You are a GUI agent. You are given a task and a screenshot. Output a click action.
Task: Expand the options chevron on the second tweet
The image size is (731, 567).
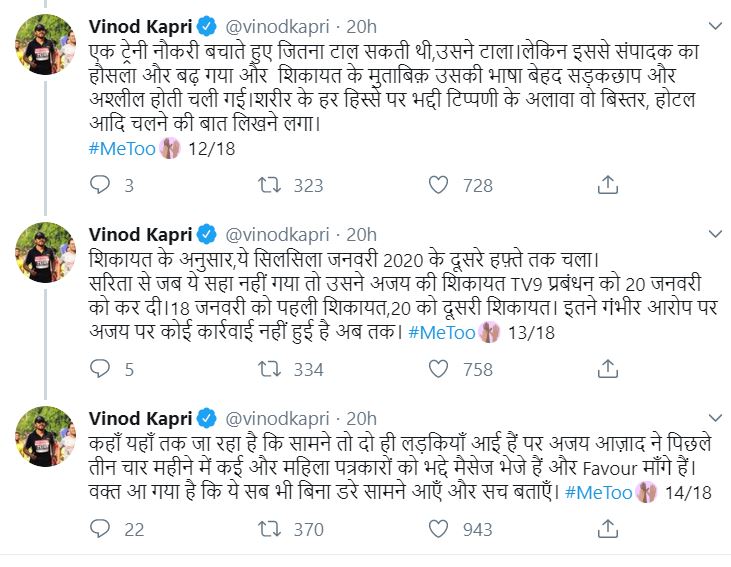pos(713,235)
